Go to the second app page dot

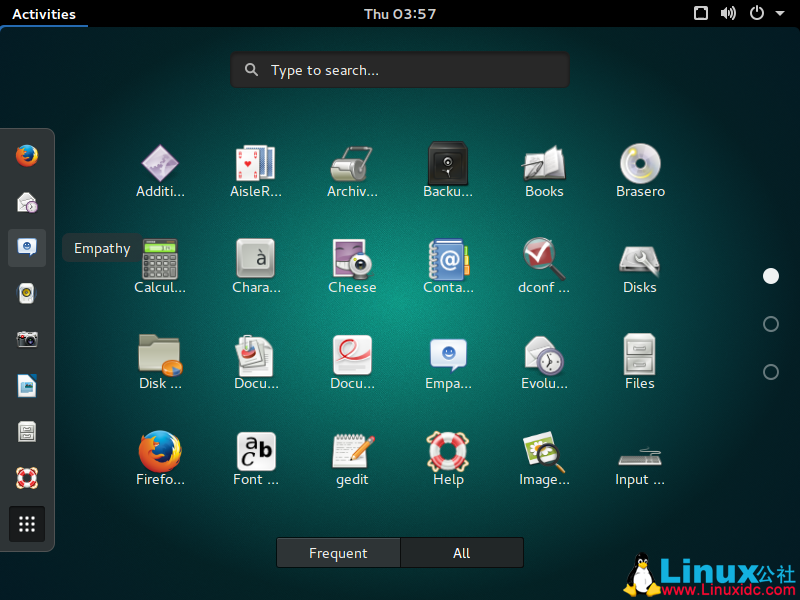(x=771, y=324)
